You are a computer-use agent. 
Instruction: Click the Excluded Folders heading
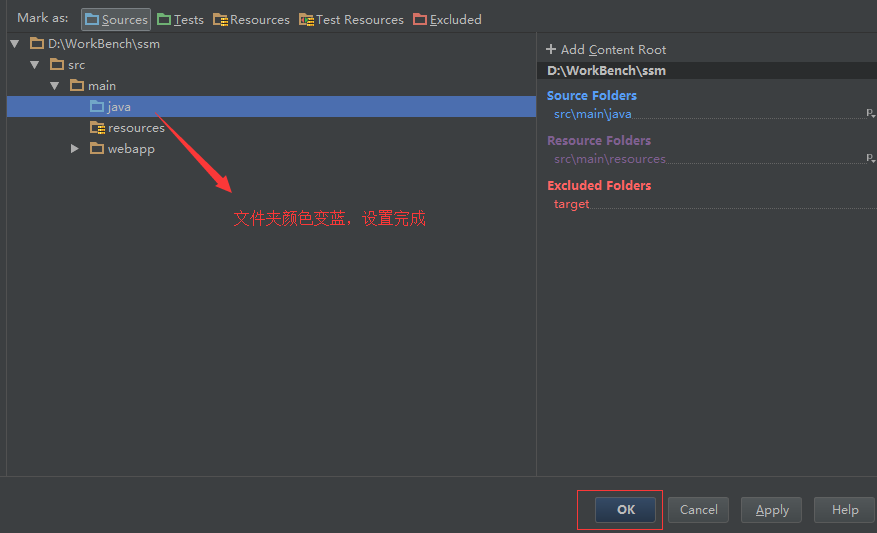pyautogui.click(x=599, y=185)
